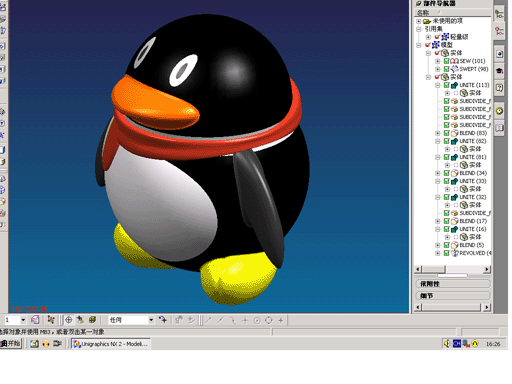This screenshot has width=512, height=384.
Task: Toggle the BLEND (83) feature checkbox
Action: [x=447, y=133]
